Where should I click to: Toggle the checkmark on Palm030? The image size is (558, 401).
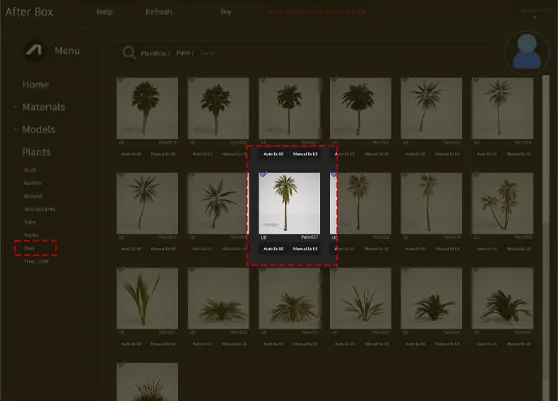coord(476,174)
